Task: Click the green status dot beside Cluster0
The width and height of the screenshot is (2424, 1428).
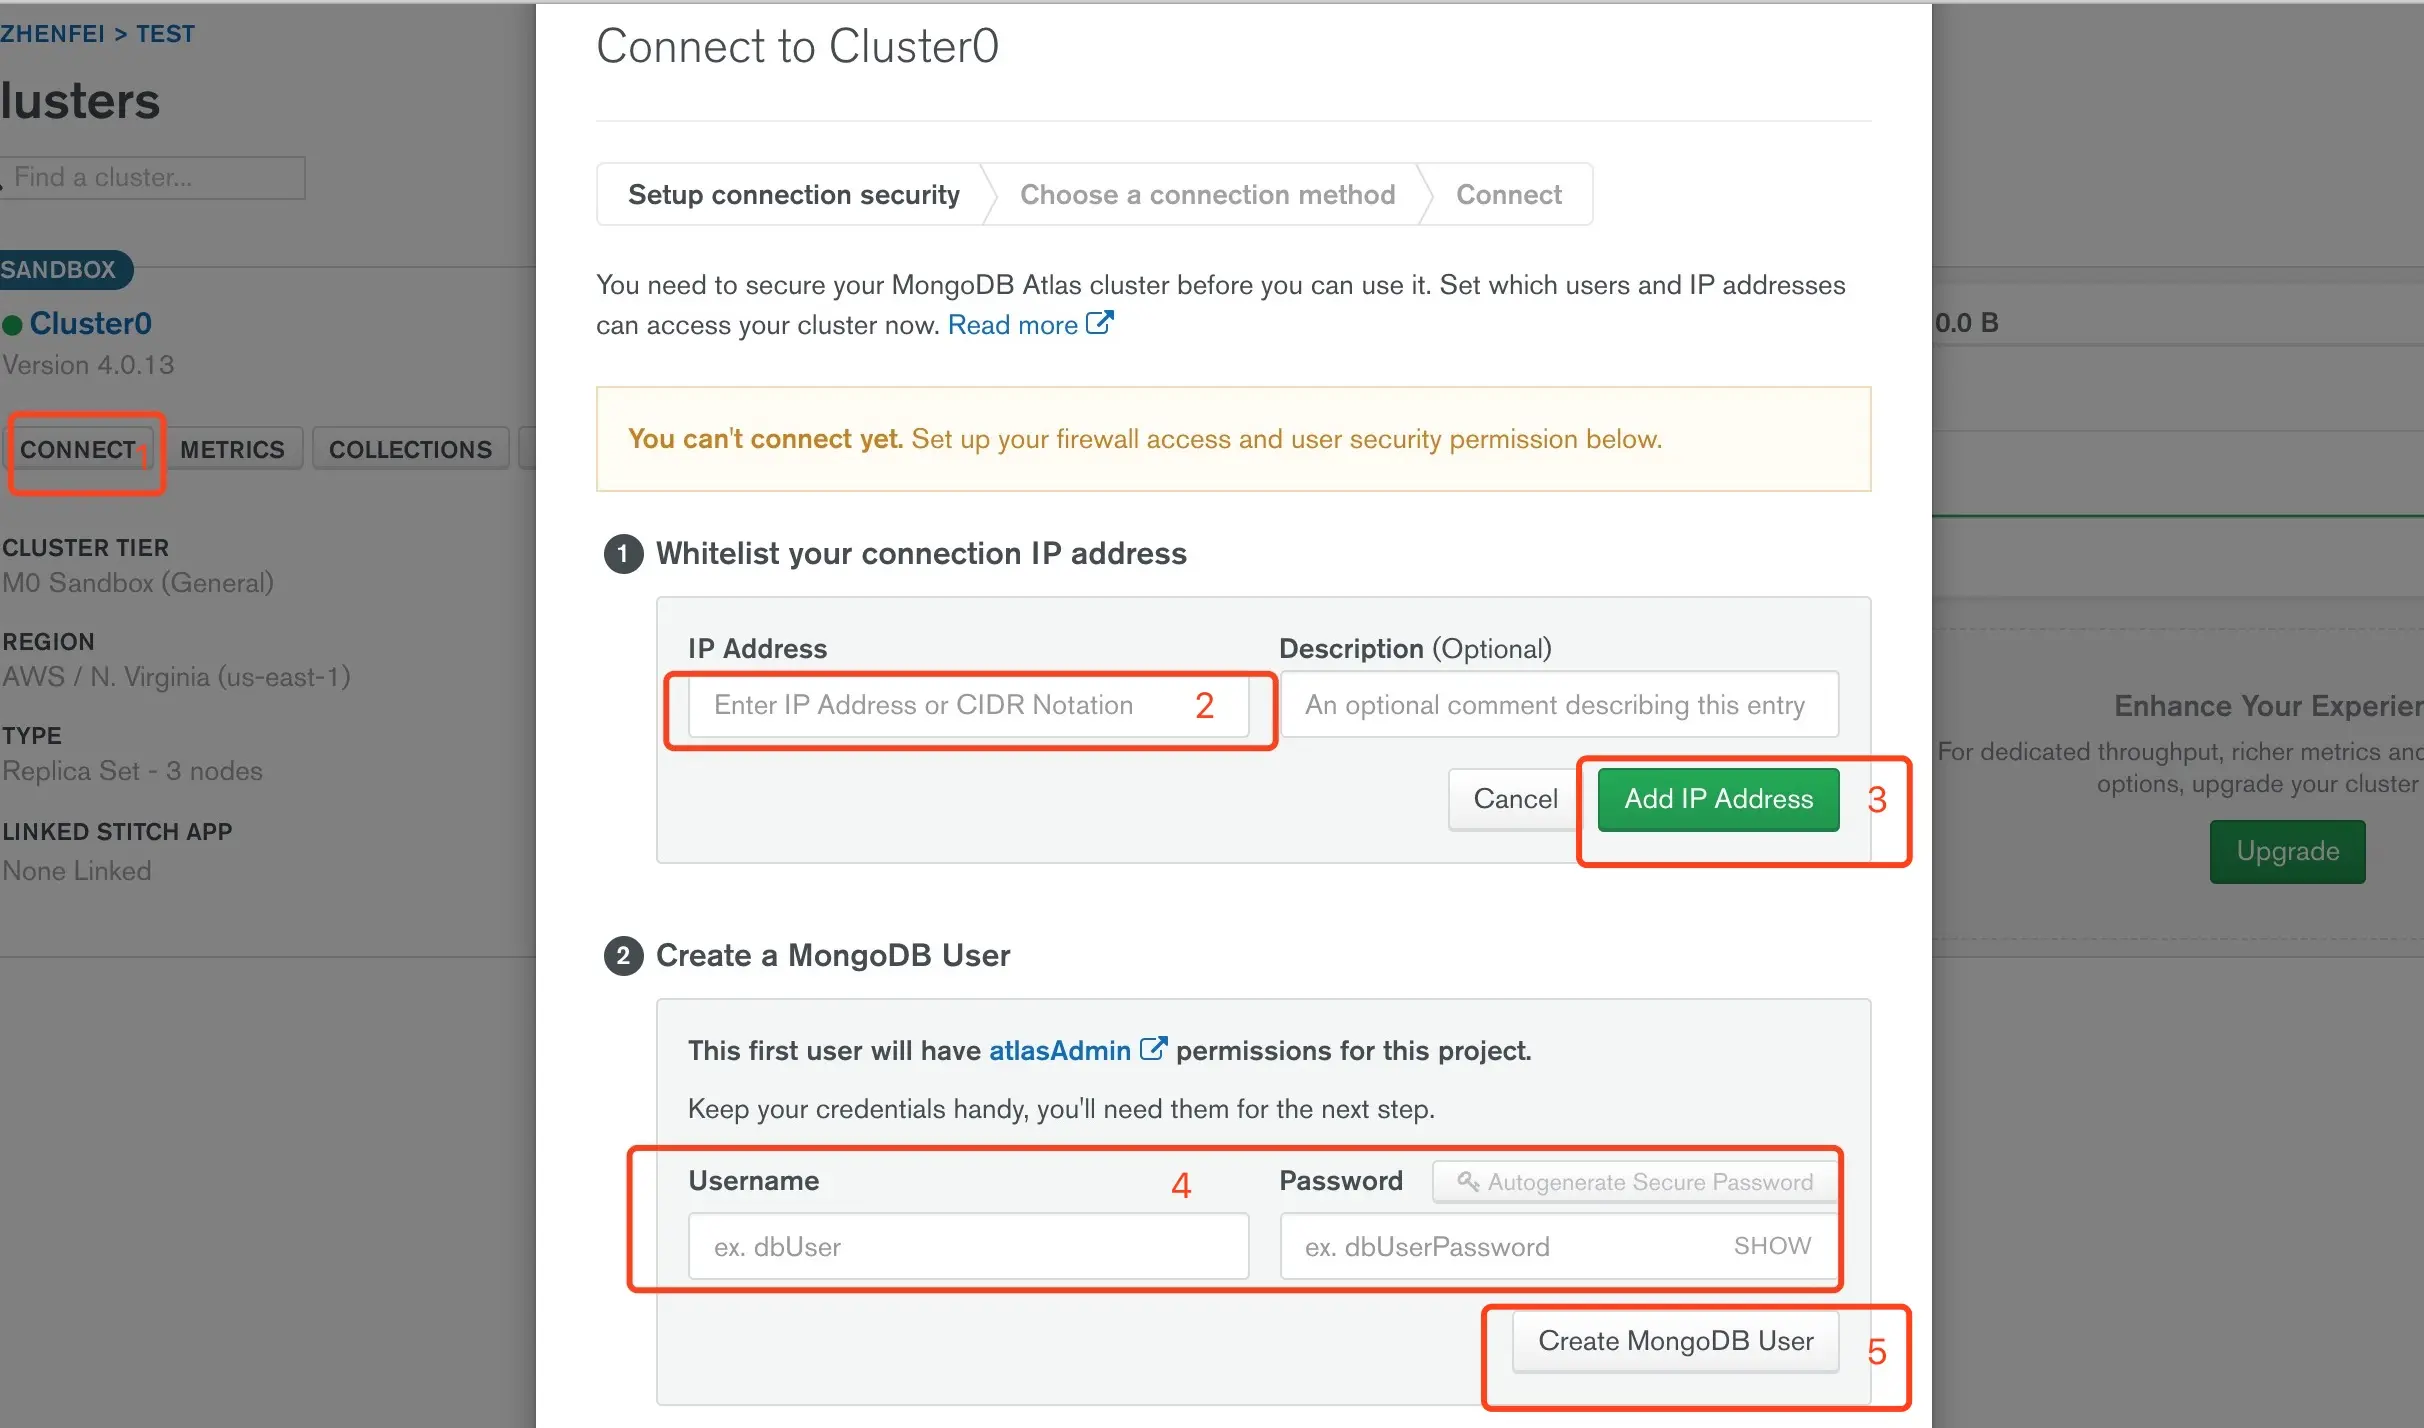Action: pos(12,325)
